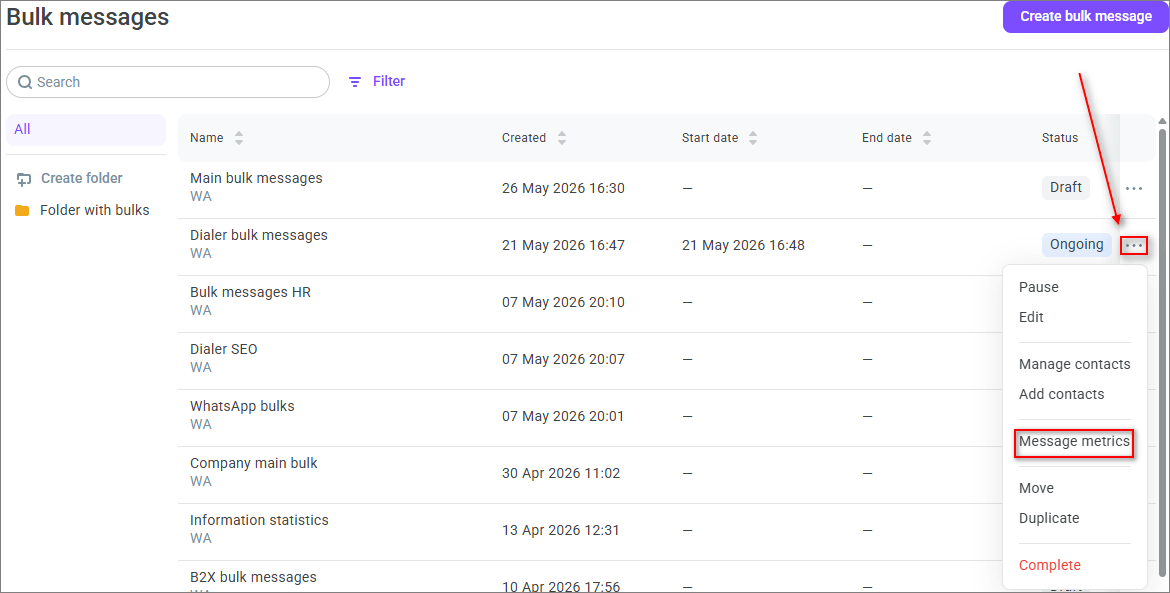Click the Create folder icon
Viewport: 1170px width, 593px height.
pyautogui.click(x=24, y=179)
